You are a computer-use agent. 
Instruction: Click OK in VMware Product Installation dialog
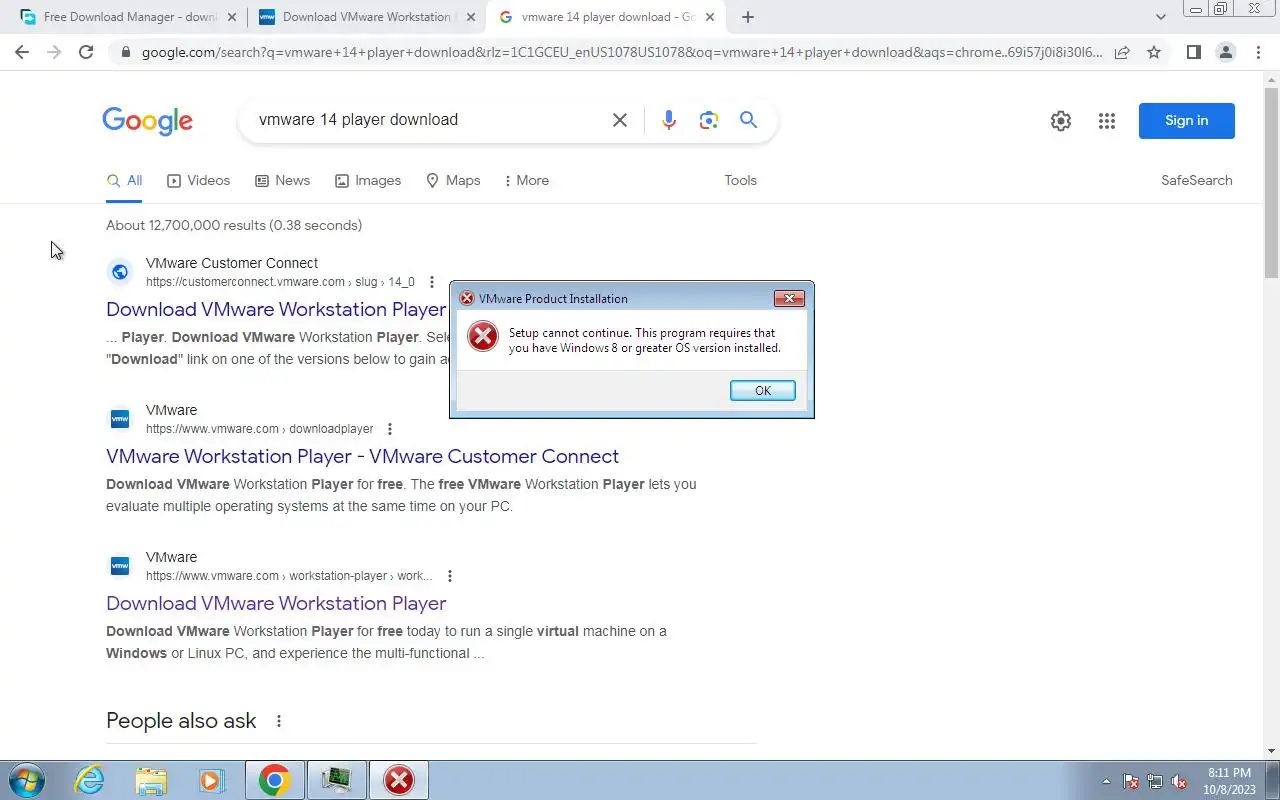tap(762, 391)
